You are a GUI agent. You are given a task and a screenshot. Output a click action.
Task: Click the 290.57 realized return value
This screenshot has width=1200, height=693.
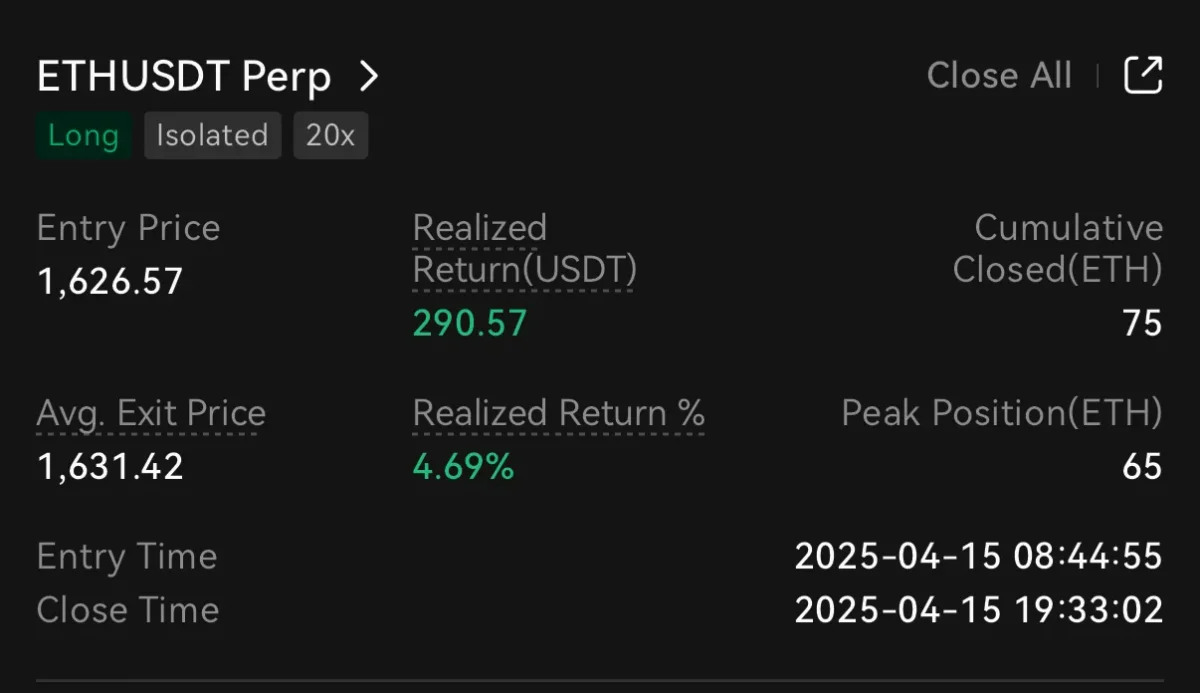coord(469,323)
